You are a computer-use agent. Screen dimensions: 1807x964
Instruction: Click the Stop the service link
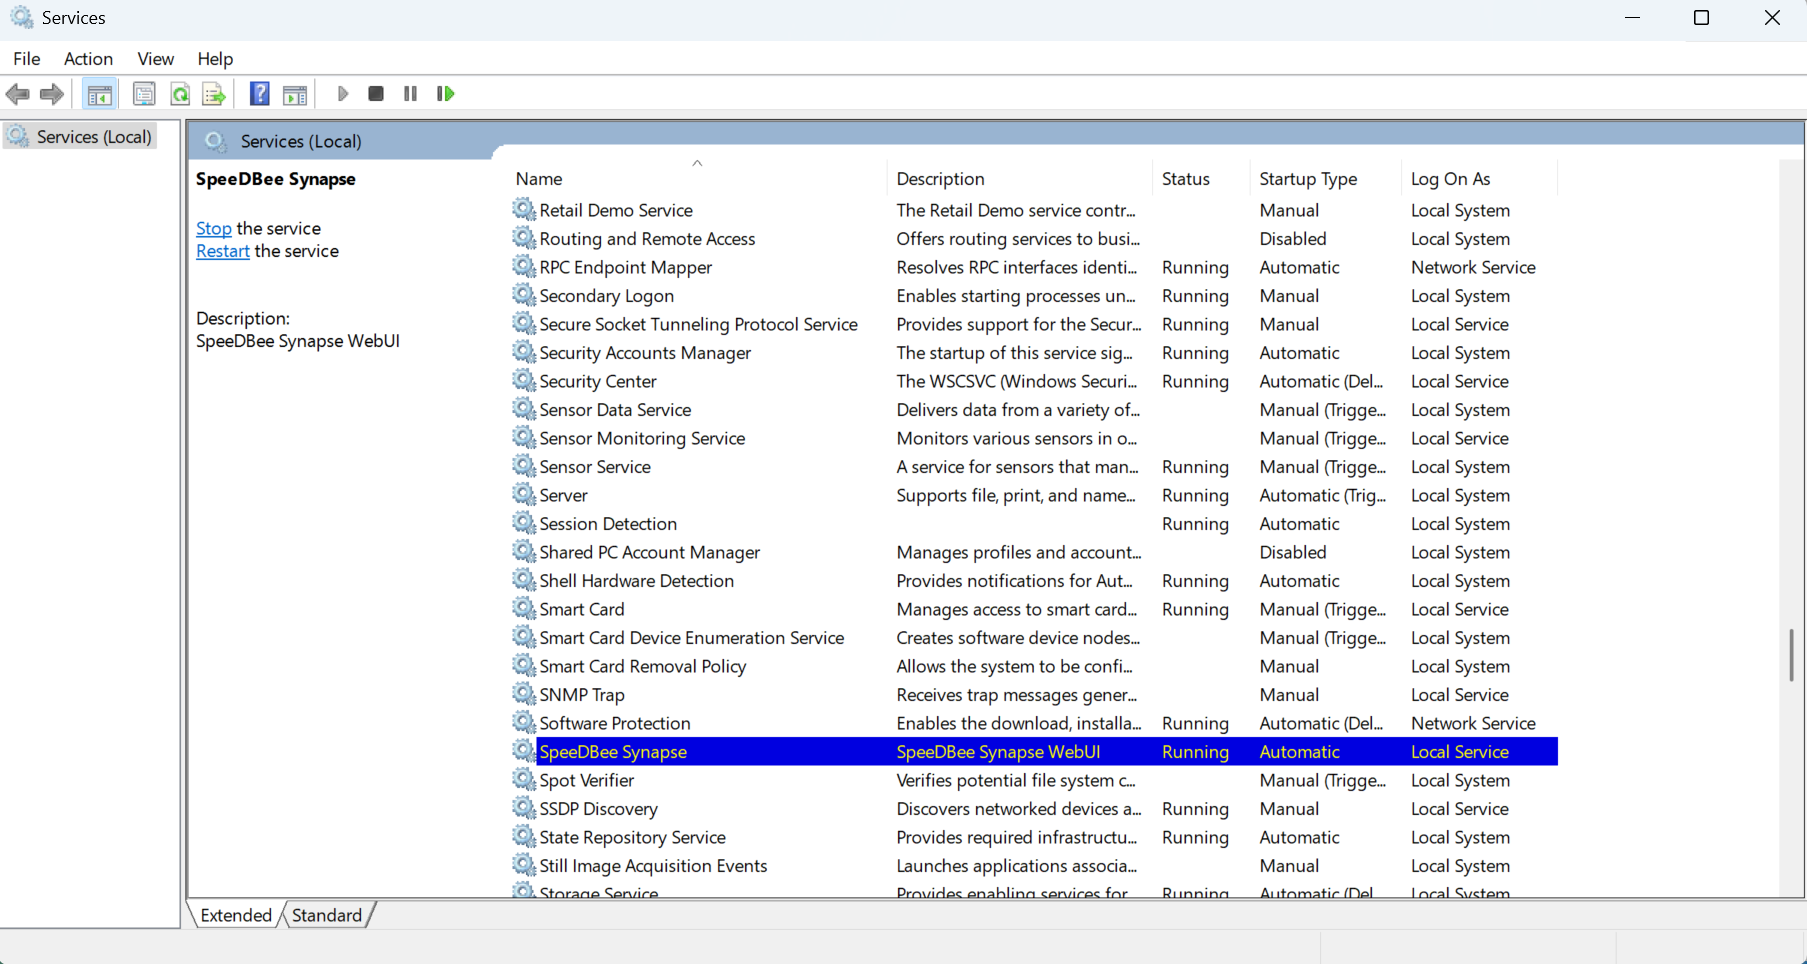[x=213, y=229]
